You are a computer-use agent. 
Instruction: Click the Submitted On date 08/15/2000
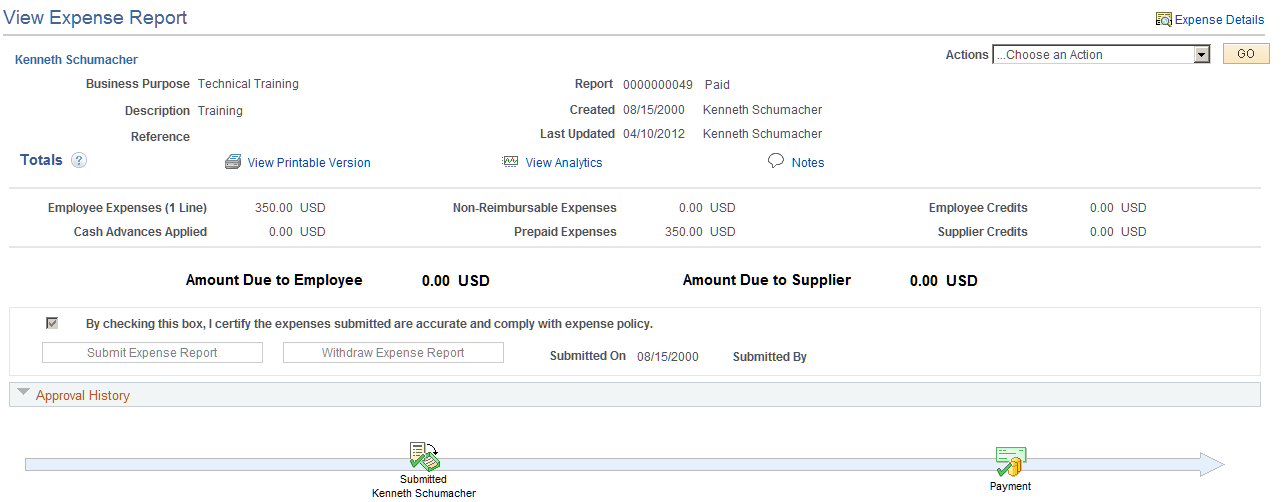(x=668, y=357)
